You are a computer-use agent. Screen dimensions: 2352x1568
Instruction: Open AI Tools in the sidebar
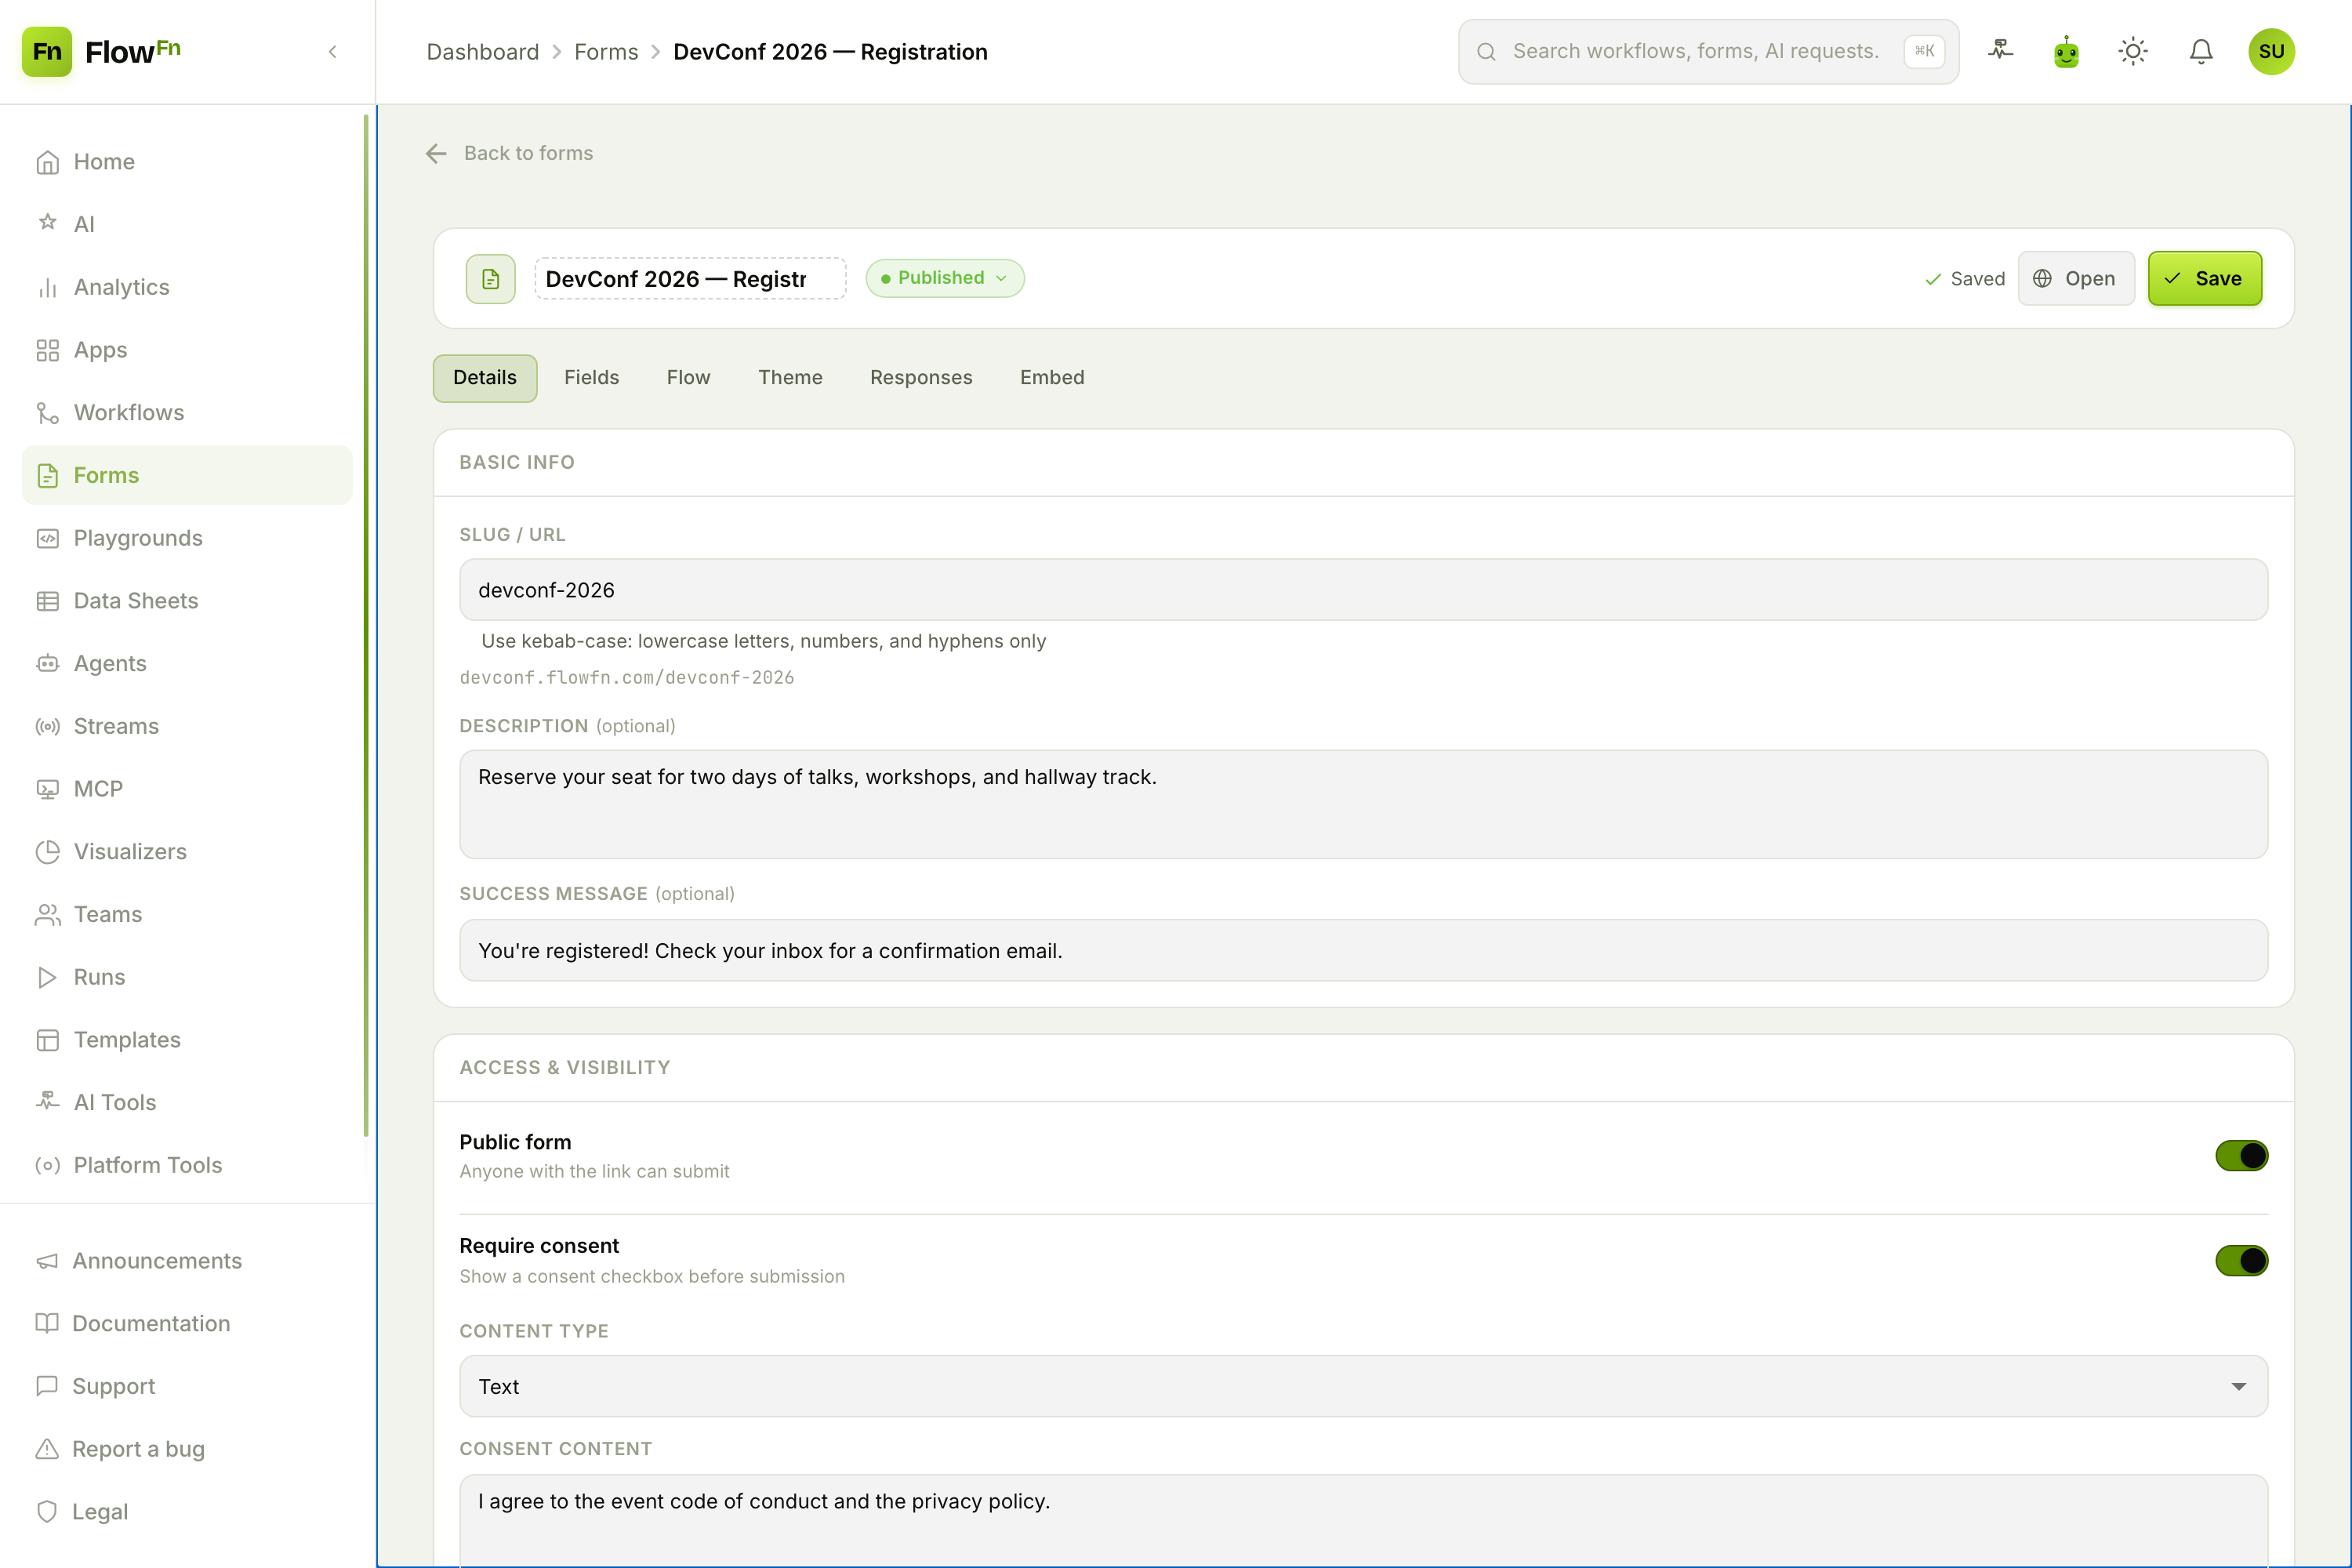point(187,1102)
